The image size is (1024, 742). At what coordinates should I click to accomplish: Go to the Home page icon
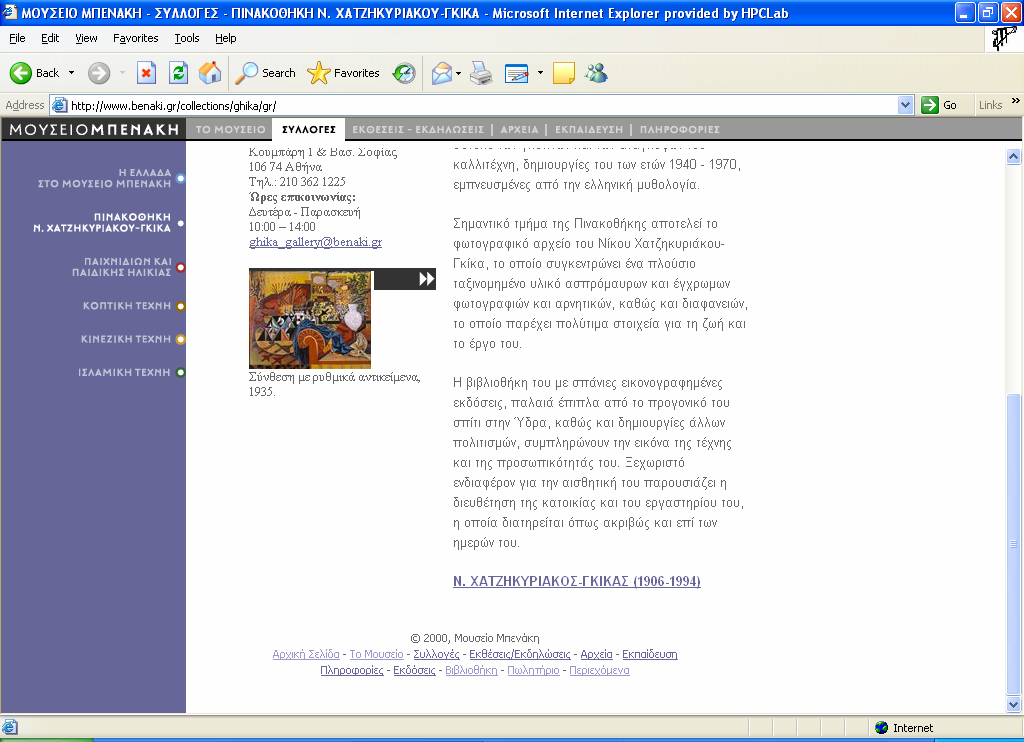(210, 73)
